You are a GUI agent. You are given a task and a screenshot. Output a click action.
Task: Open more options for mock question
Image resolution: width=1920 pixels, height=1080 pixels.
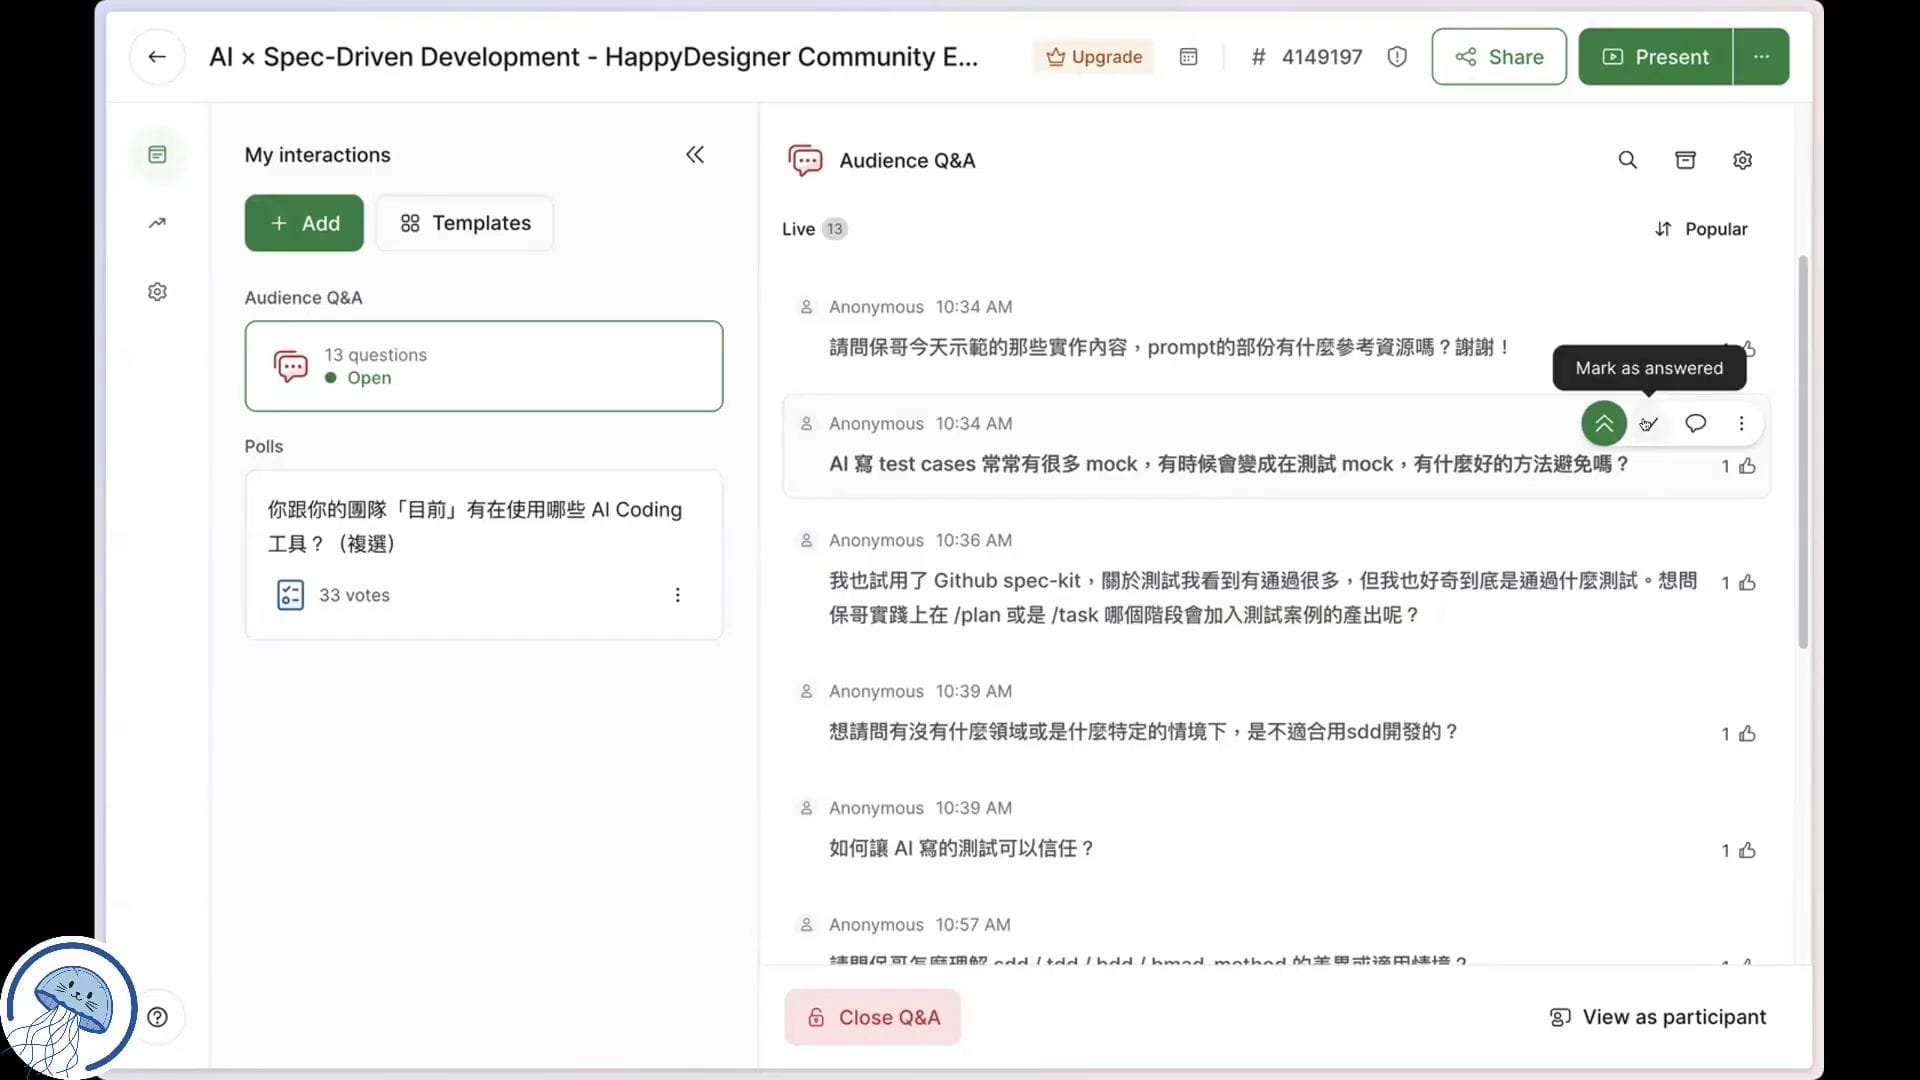[1741, 424]
